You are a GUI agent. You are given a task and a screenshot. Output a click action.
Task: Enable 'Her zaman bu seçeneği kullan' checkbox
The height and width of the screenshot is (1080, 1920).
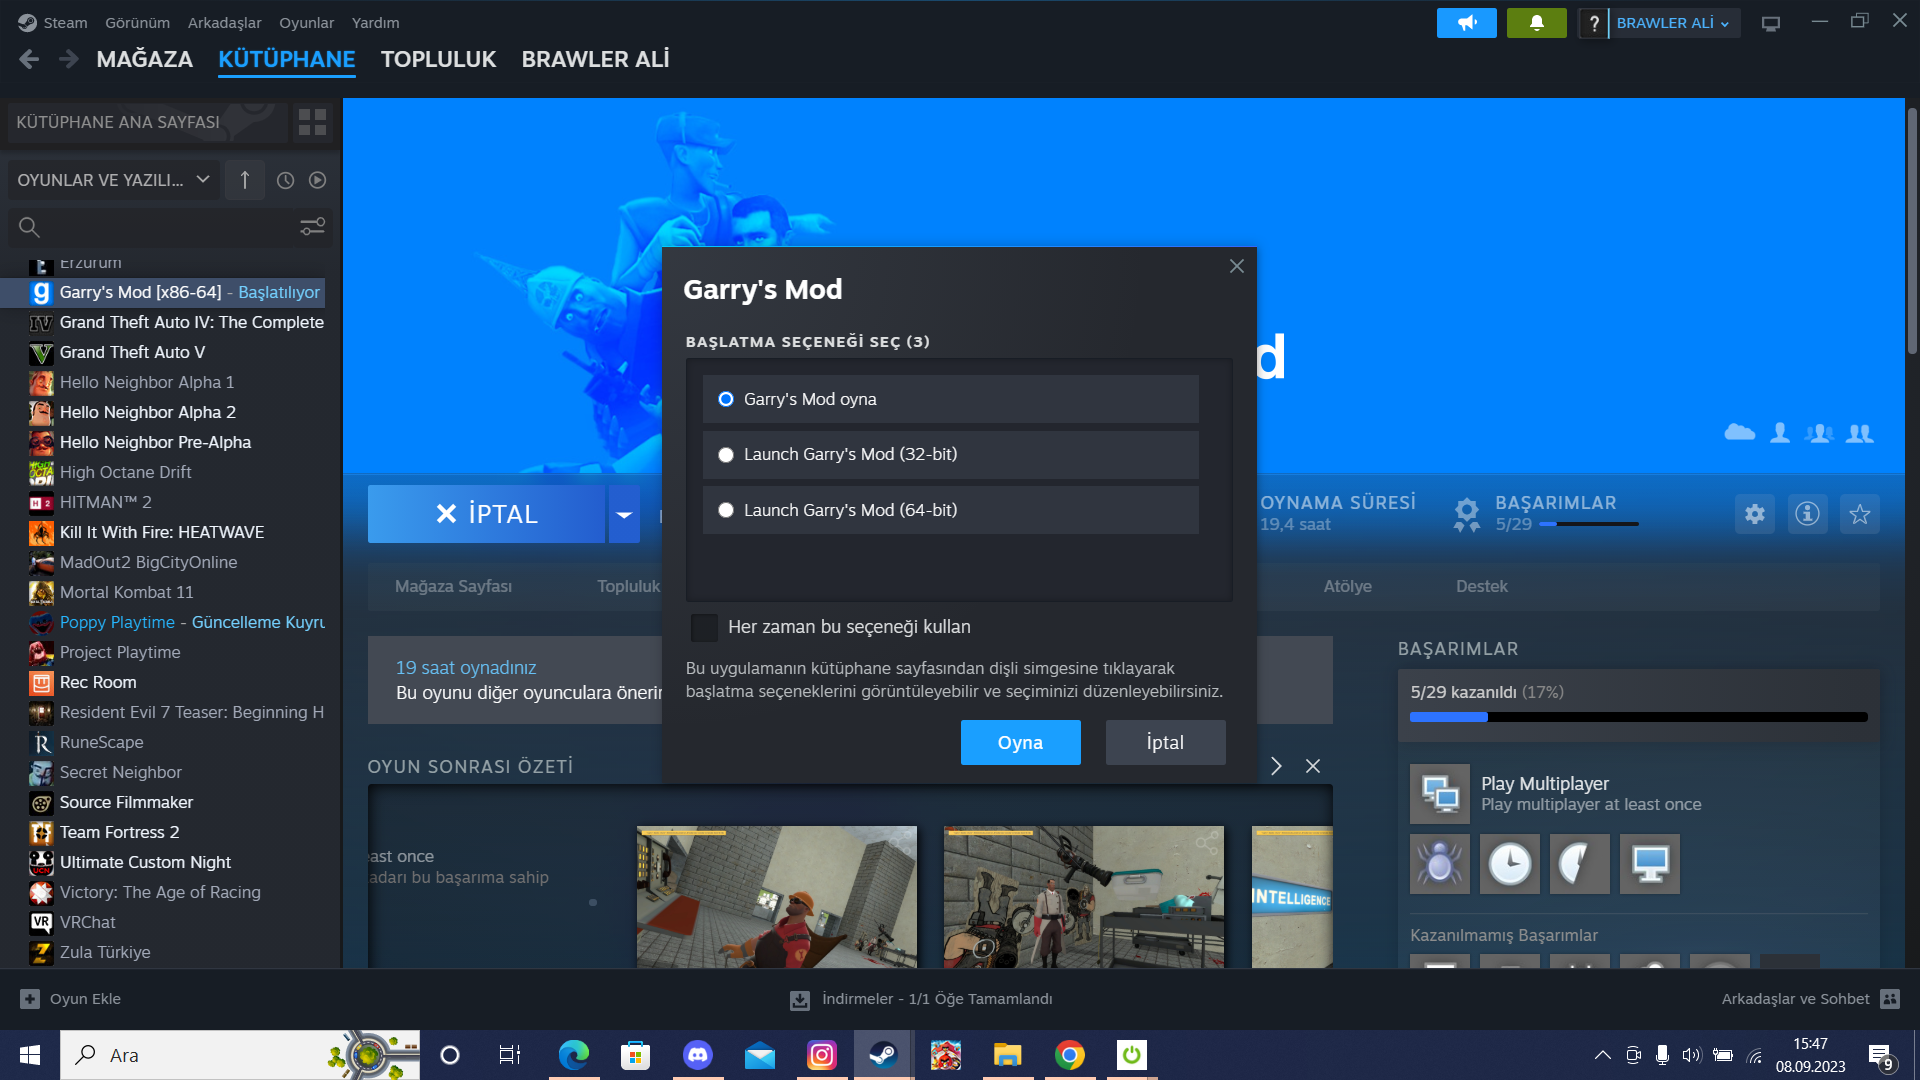(704, 627)
